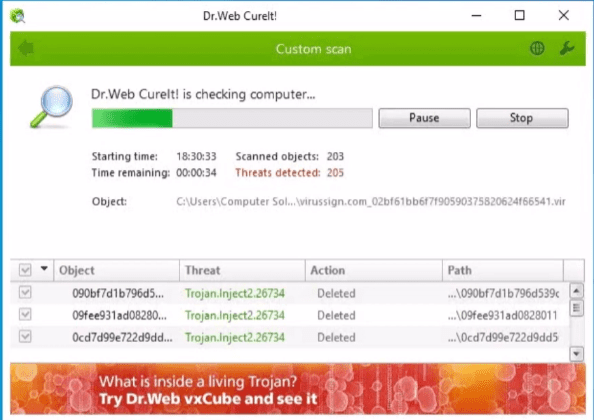Screen dimensions: 594x420
Task: Open settings via the wrench icon
Action: click(x=567, y=48)
